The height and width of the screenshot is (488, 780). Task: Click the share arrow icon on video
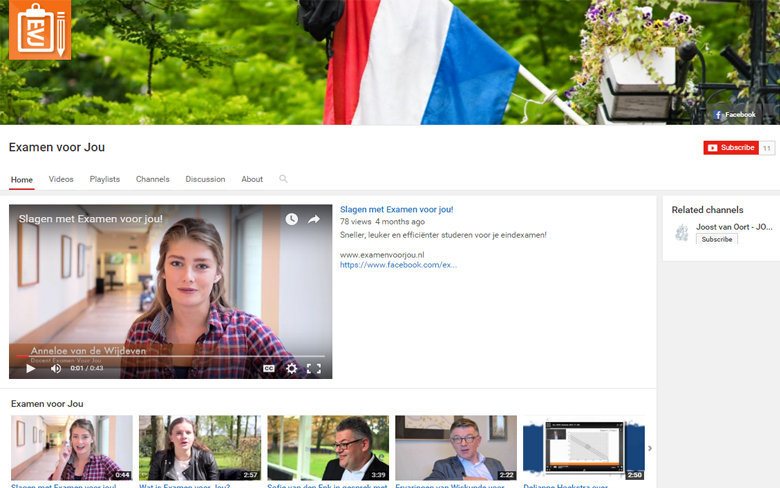click(x=314, y=219)
